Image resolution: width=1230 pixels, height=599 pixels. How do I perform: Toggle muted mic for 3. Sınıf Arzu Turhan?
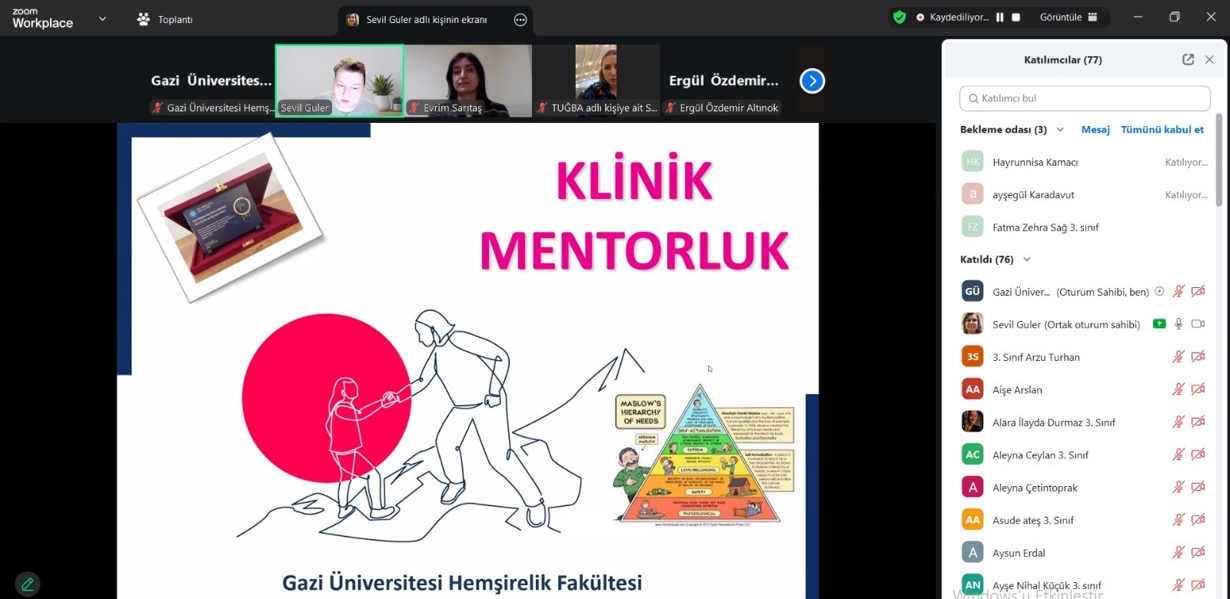(x=1178, y=357)
